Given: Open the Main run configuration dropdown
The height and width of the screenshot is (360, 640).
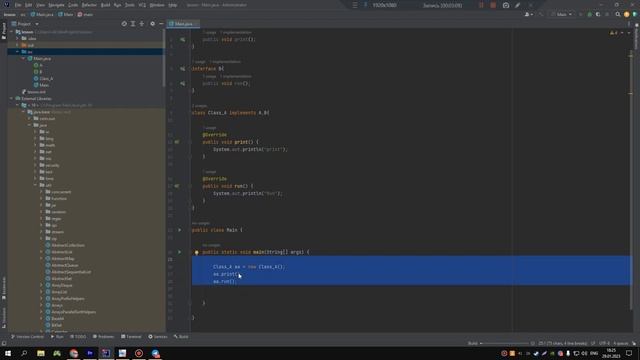Looking at the screenshot, I should (562, 14).
